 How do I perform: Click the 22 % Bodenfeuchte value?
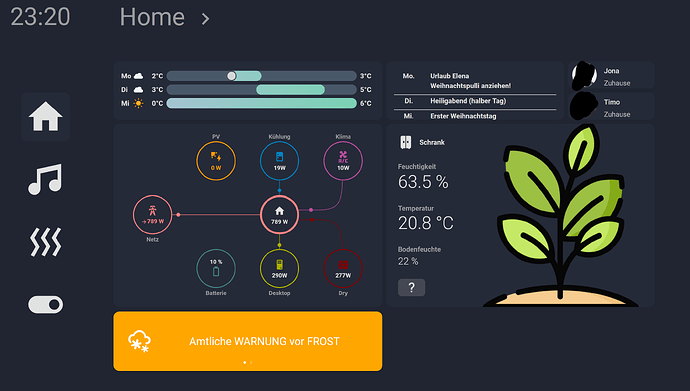pyautogui.click(x=408, y=261)
